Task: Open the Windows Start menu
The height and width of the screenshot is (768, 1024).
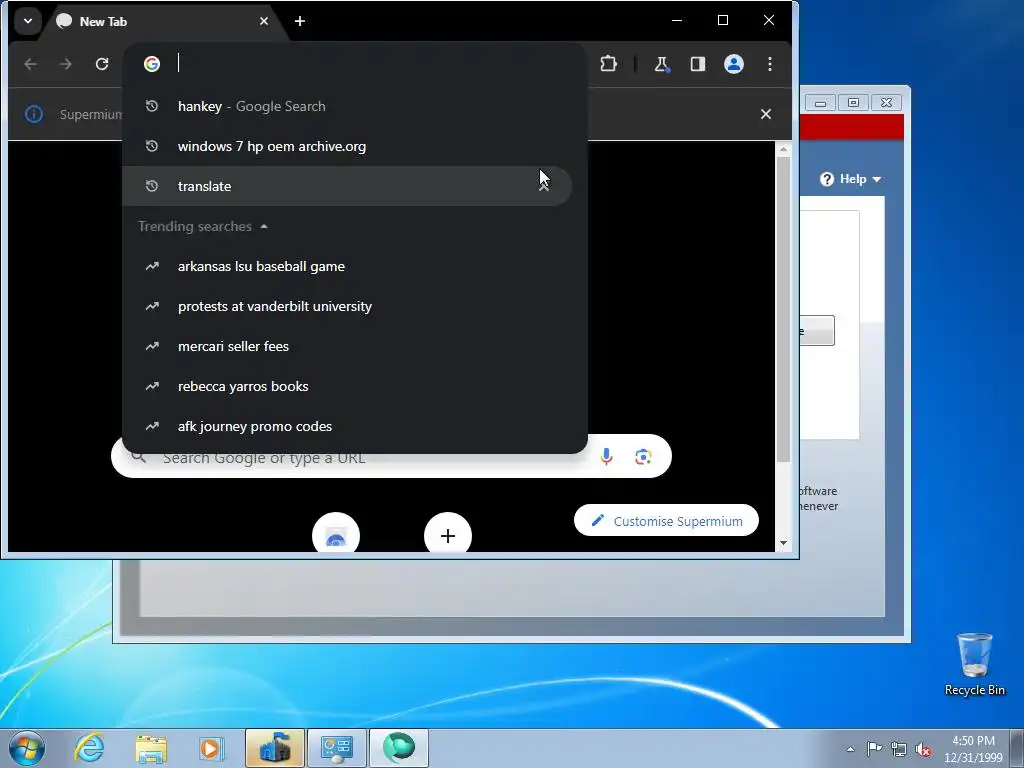Action: point(27,748)
